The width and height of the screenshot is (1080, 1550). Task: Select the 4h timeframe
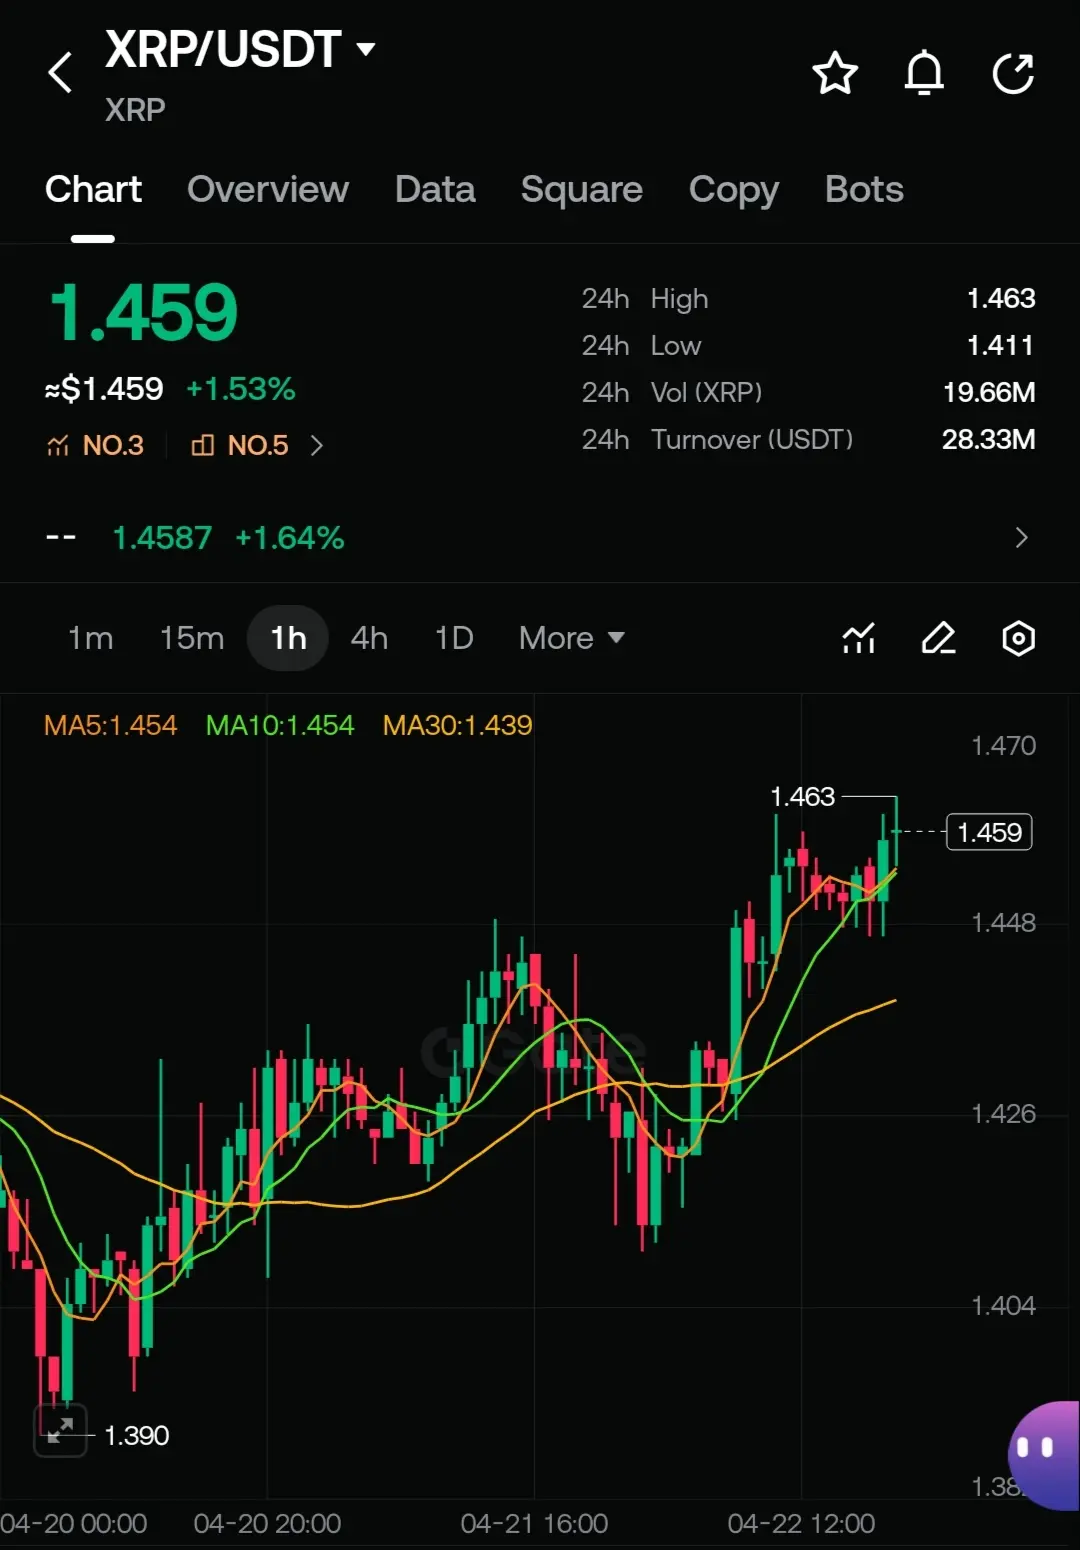click(x=369, y=638)
